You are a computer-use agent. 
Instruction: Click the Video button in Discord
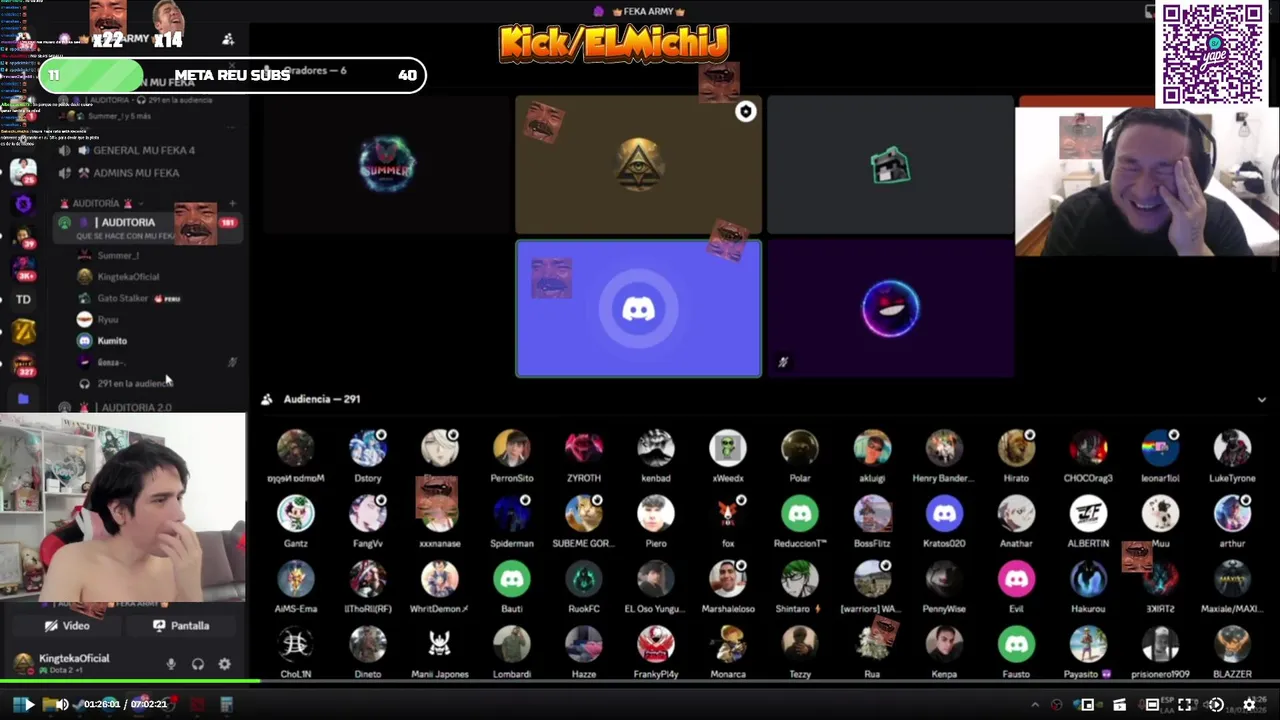67,626
